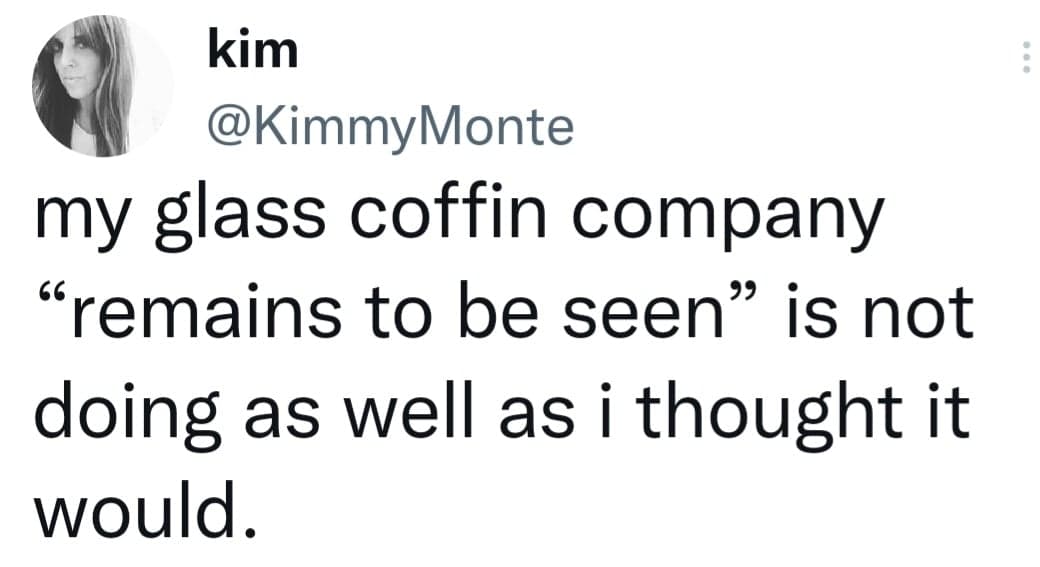Open the three-dot more options menu
This screenshot has width=1040, height=567.
point(1023,60)
